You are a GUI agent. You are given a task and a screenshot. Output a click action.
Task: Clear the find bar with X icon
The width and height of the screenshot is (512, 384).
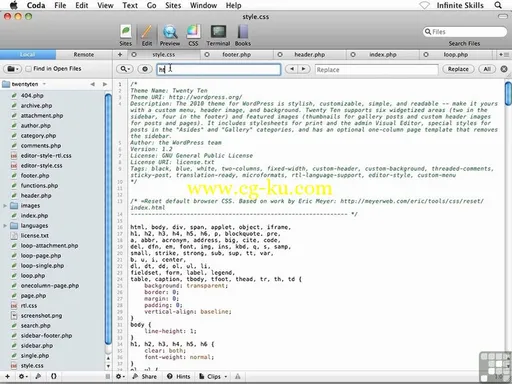pos(504,69)
